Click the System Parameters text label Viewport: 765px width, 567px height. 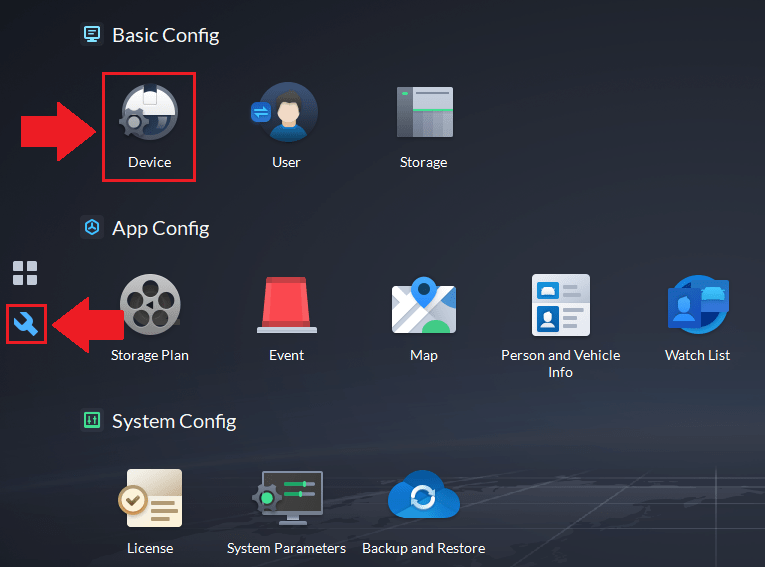[286, 548]
